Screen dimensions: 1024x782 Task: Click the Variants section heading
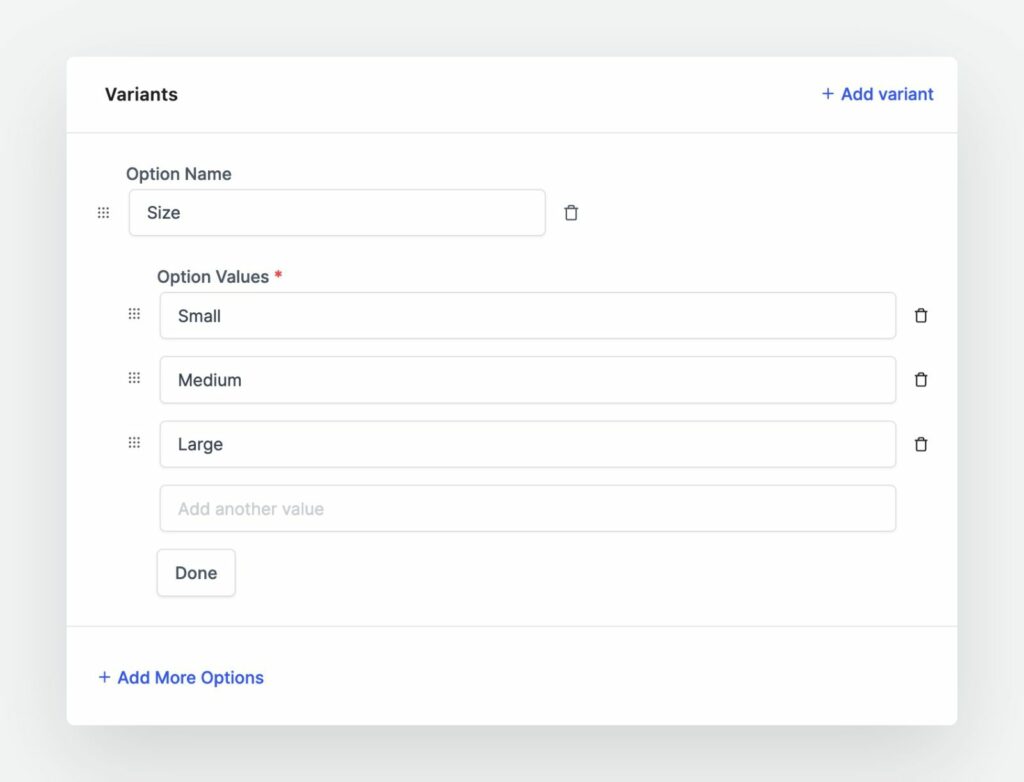coord(141,95)
